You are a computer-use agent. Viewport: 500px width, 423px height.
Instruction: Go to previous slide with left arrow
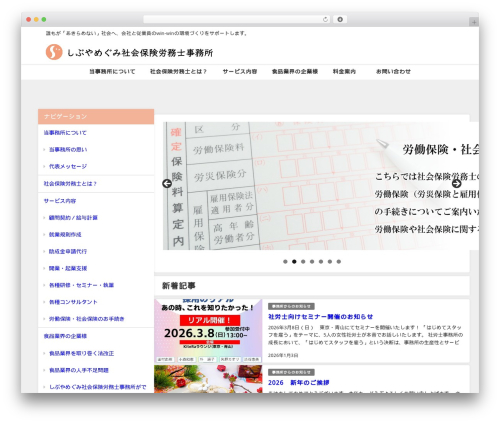click(167, 183)
